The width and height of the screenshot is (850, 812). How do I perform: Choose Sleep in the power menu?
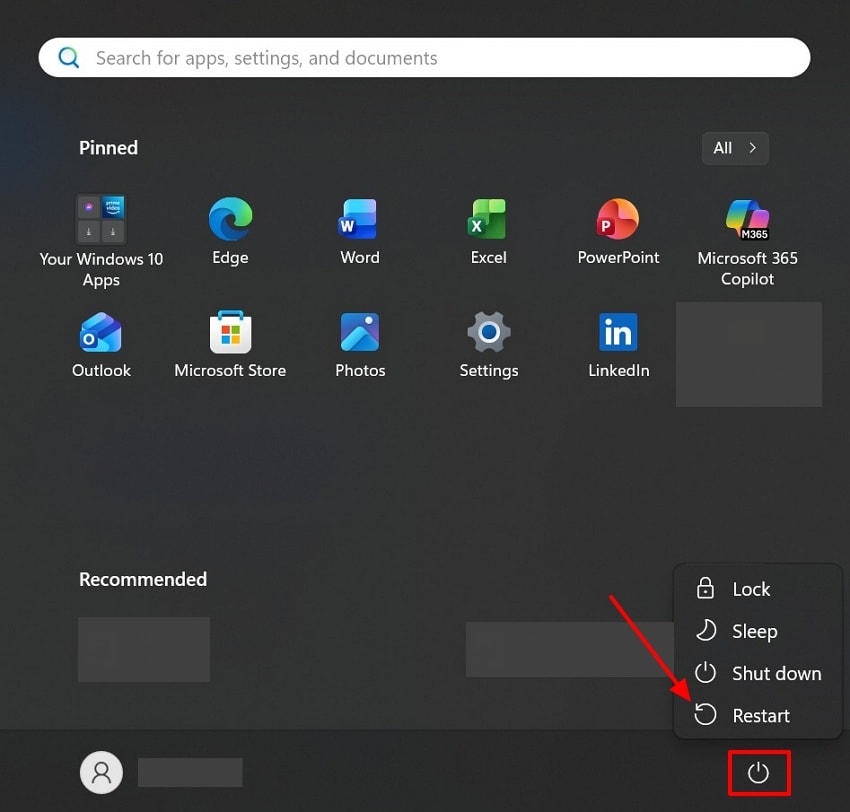[758, 631]
